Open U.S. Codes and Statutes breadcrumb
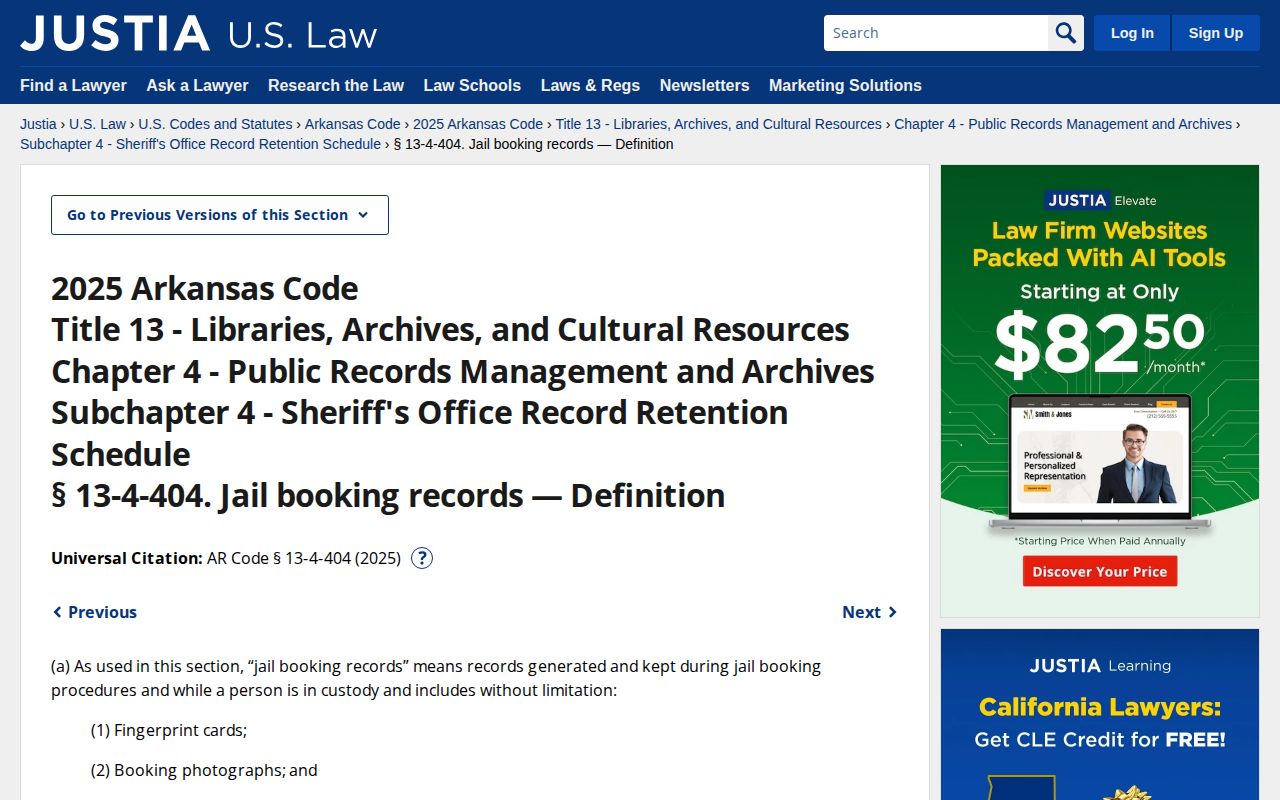This screenshot has height=800, width=1280. [215, 124]
